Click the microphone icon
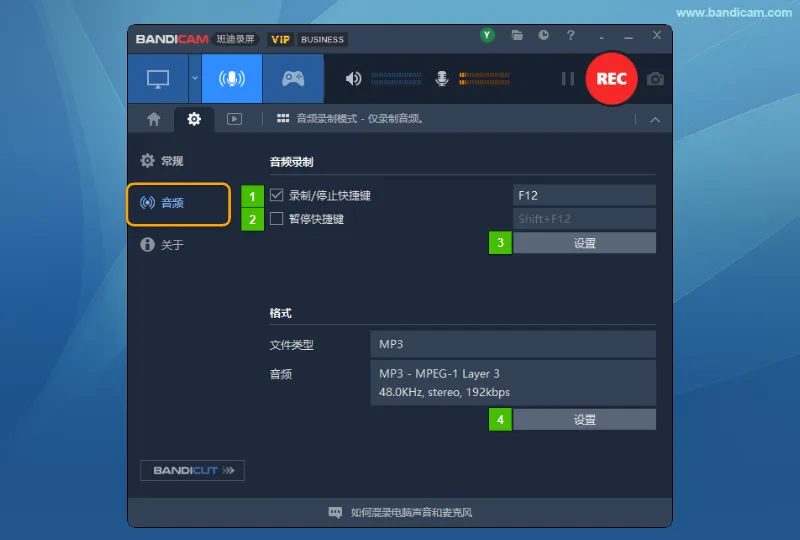 pos(442,79)
